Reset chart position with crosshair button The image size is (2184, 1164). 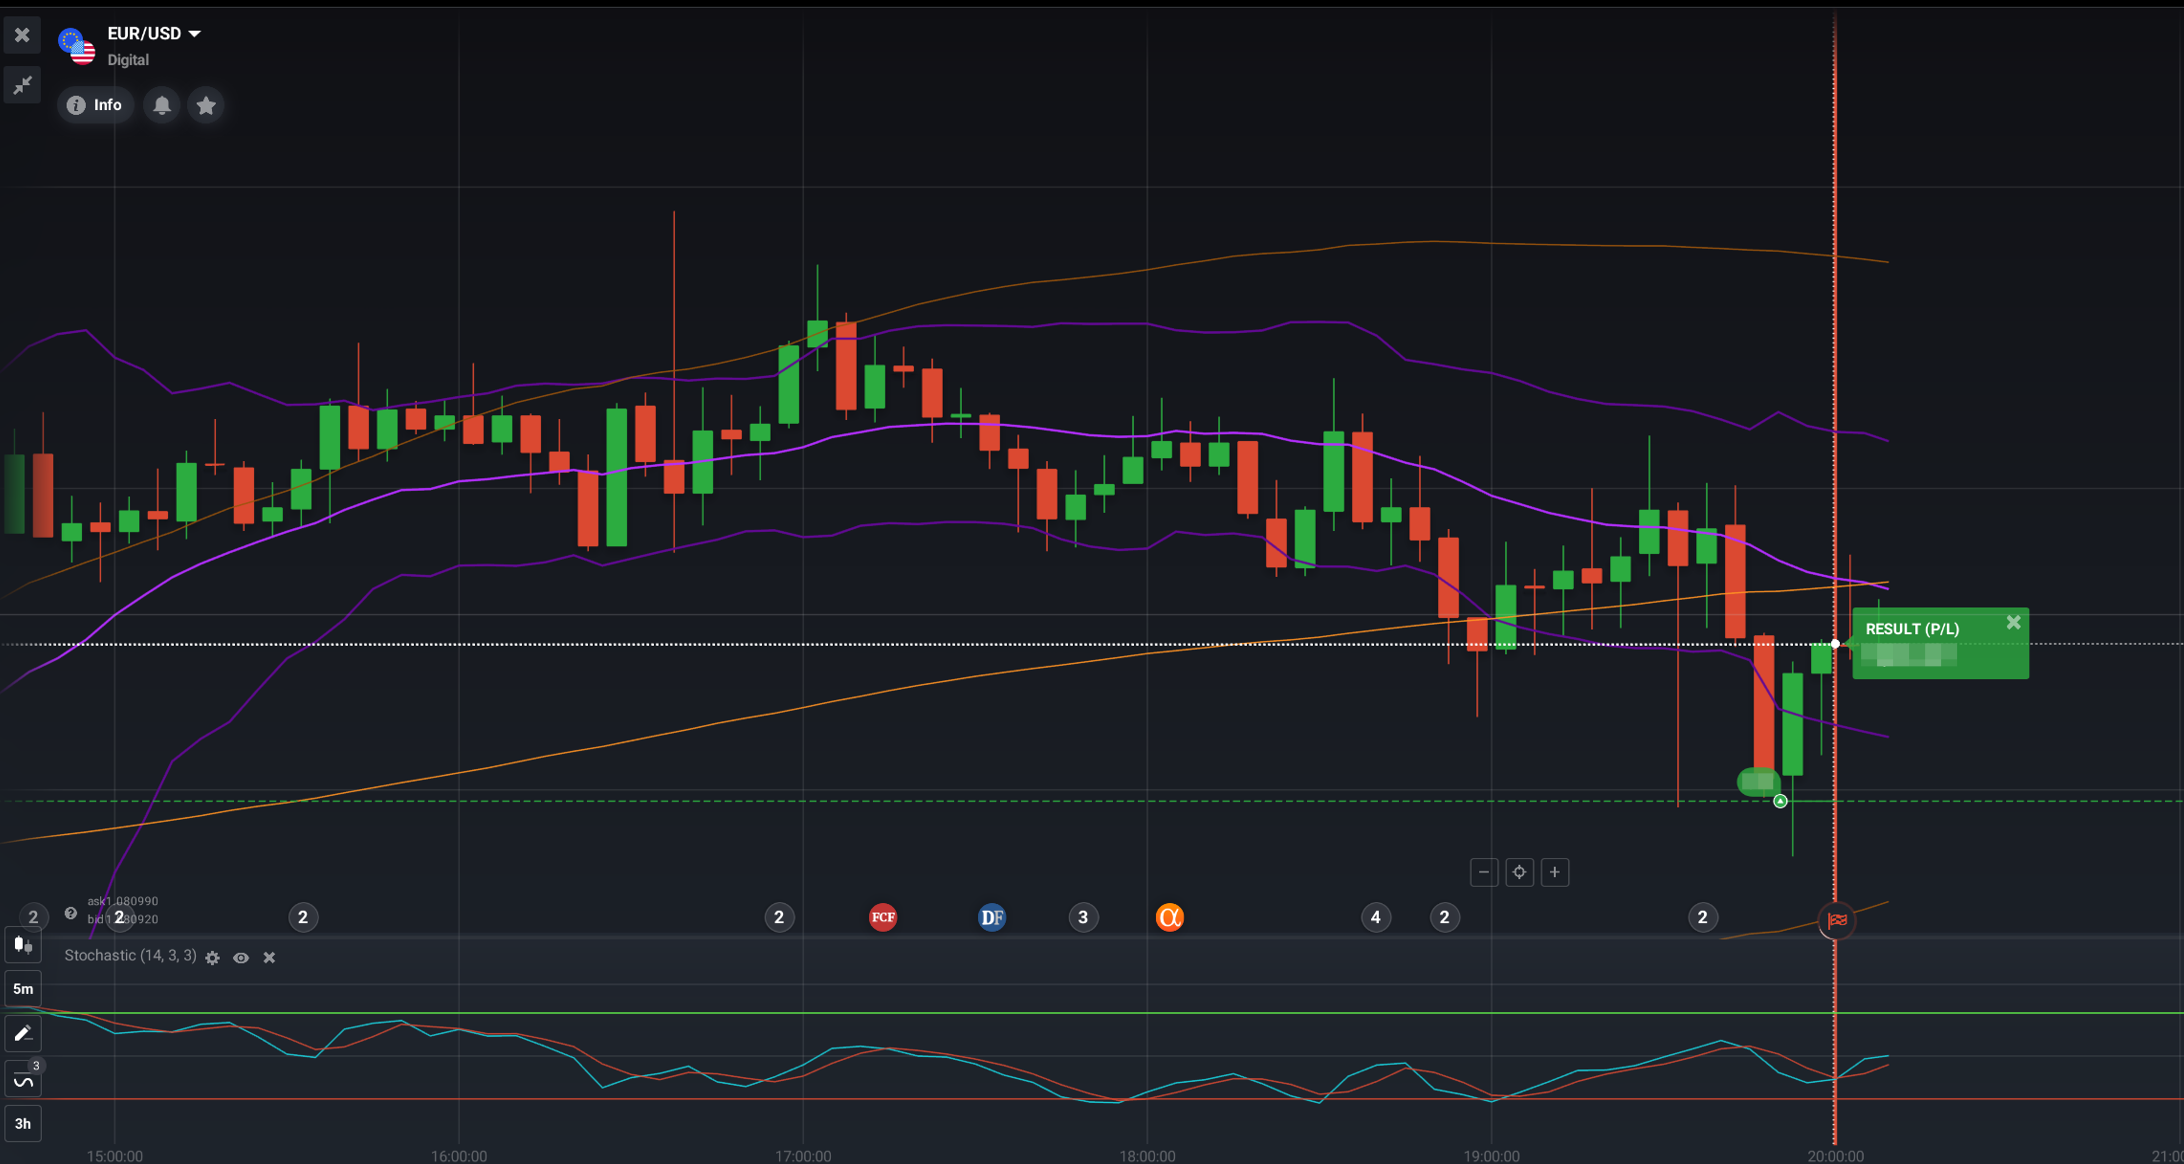pos(1519,872)
